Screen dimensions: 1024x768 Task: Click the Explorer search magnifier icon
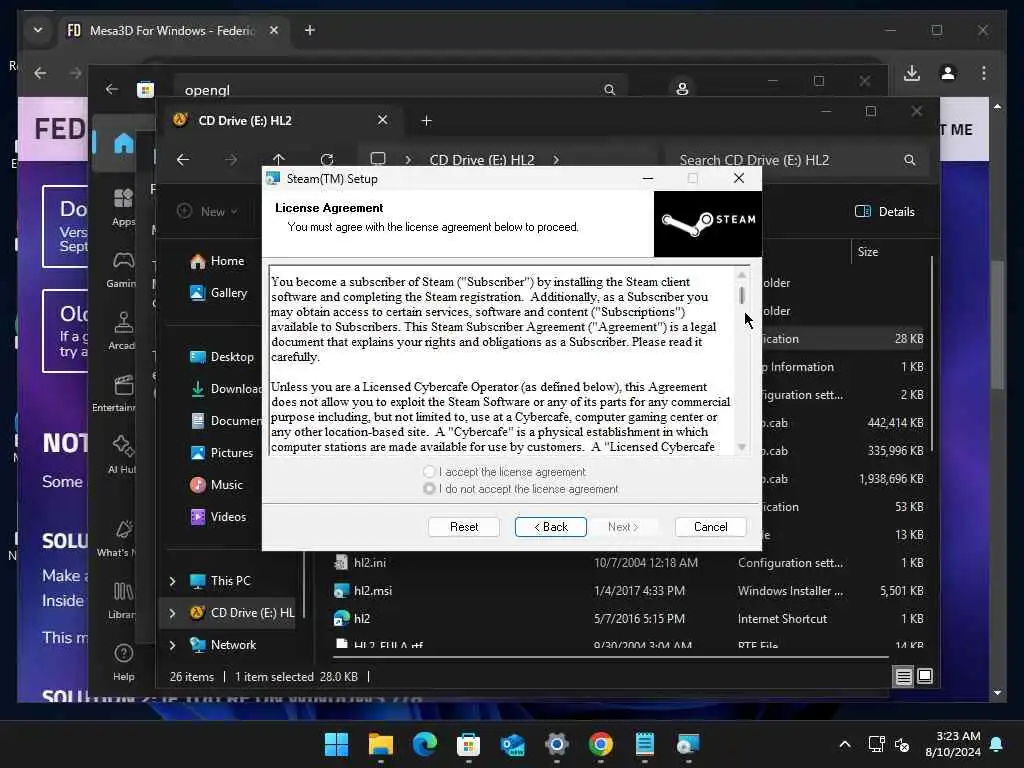(910, 160)
